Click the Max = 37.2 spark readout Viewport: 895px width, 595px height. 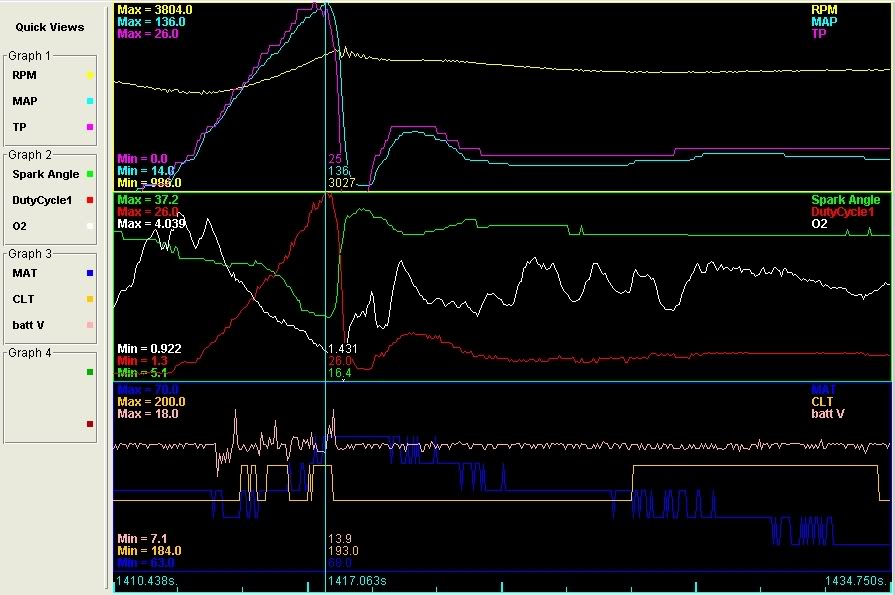pyautogui.click(x=148, y=199)
